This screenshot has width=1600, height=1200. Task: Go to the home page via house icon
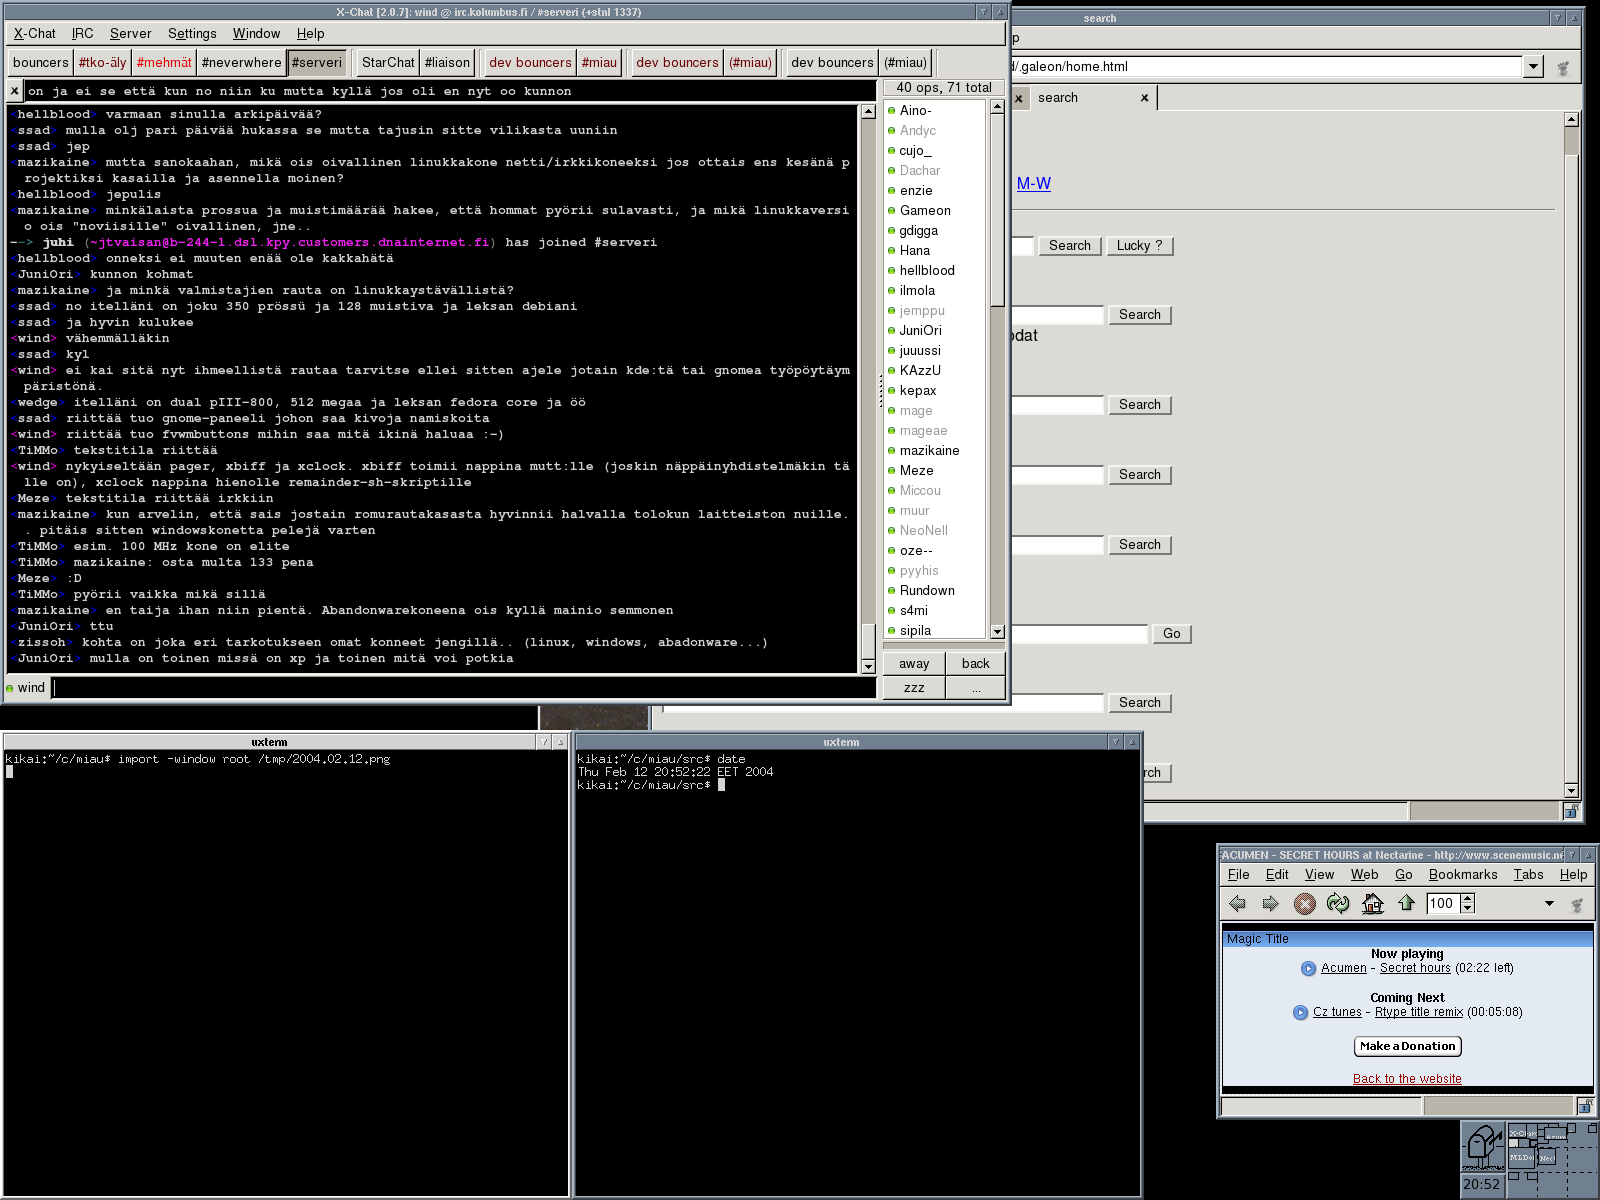pyautogui.click(x=1373, y=904)
